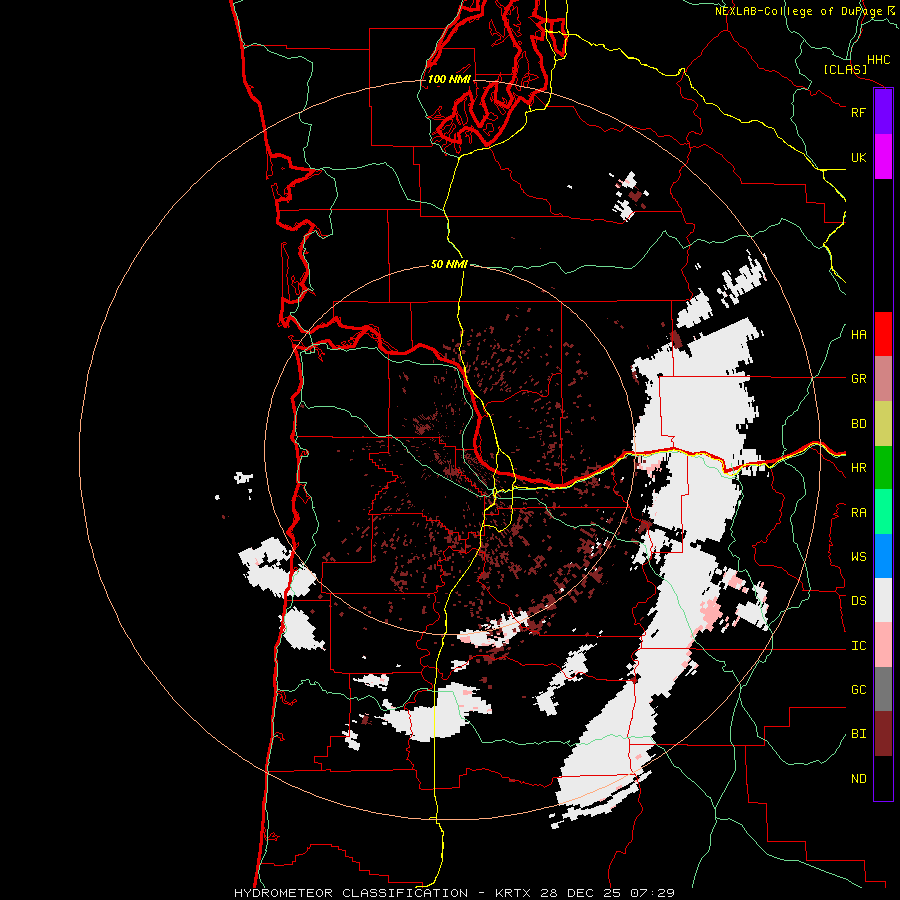The image size is (900, 900).
Task: Click the 'WS' legend label
Action: click(858, 557)
